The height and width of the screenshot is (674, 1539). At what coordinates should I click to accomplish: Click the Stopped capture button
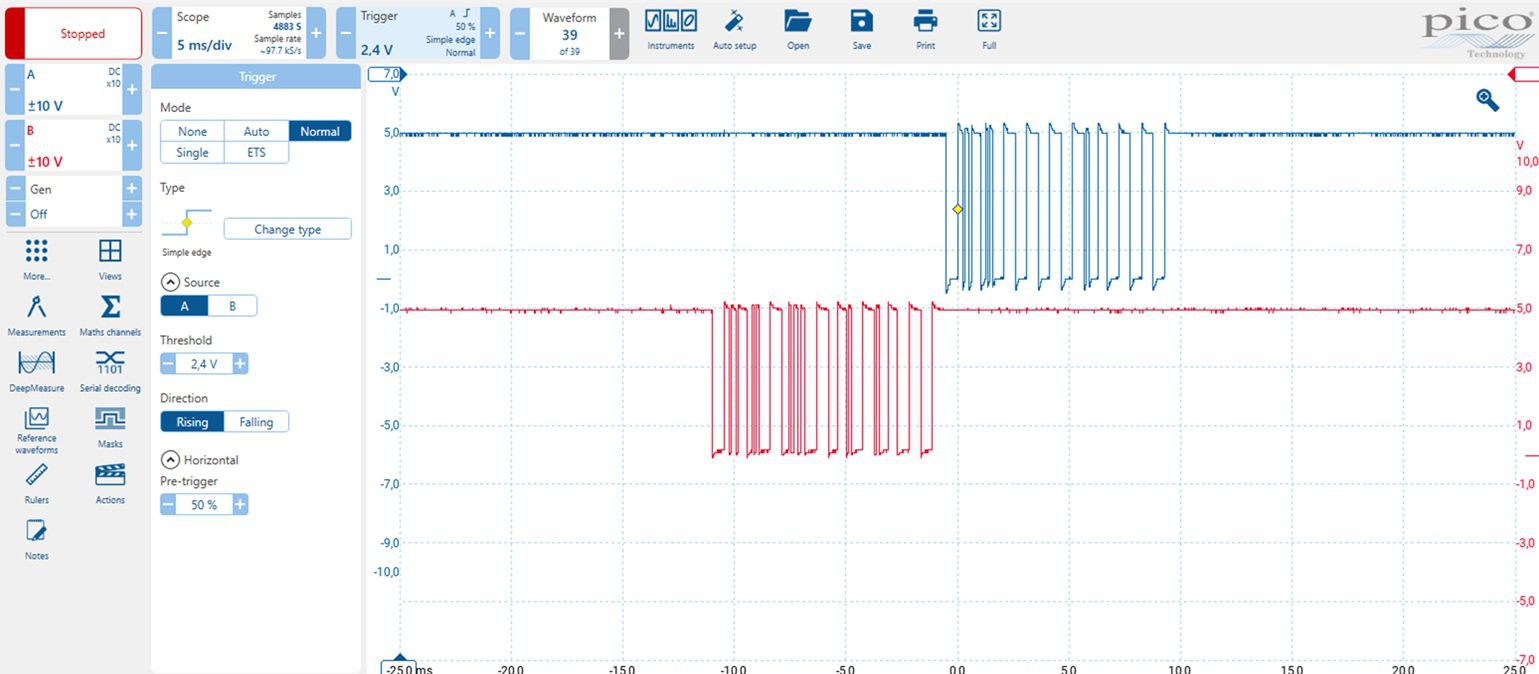click(x=74, y=33)
